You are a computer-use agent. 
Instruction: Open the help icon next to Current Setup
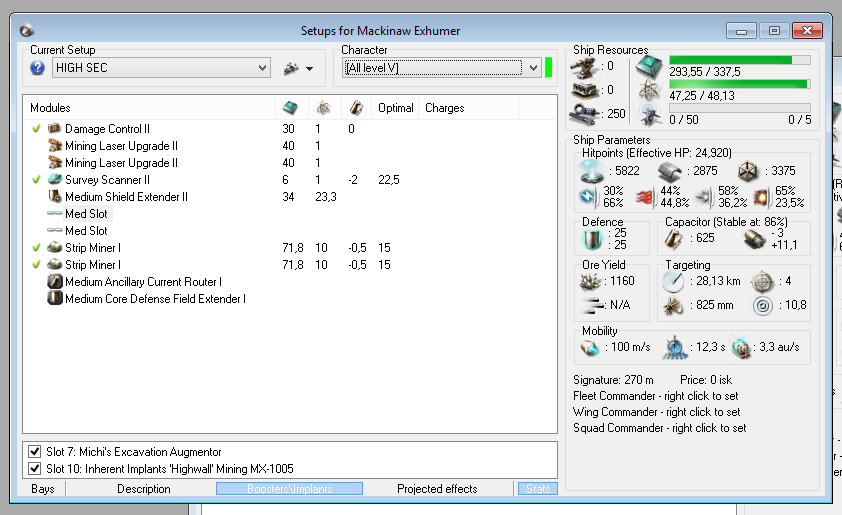37,68
